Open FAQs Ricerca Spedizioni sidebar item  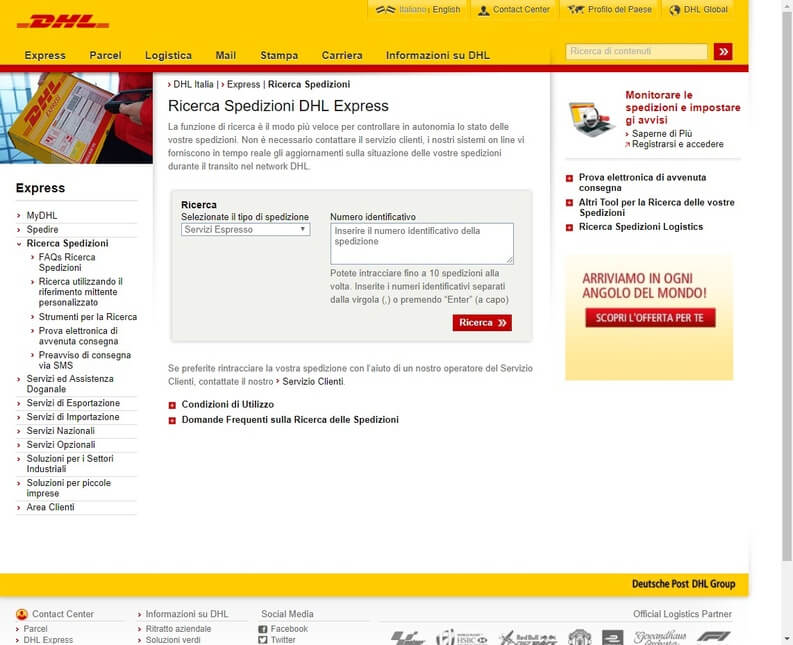(67, 263)
